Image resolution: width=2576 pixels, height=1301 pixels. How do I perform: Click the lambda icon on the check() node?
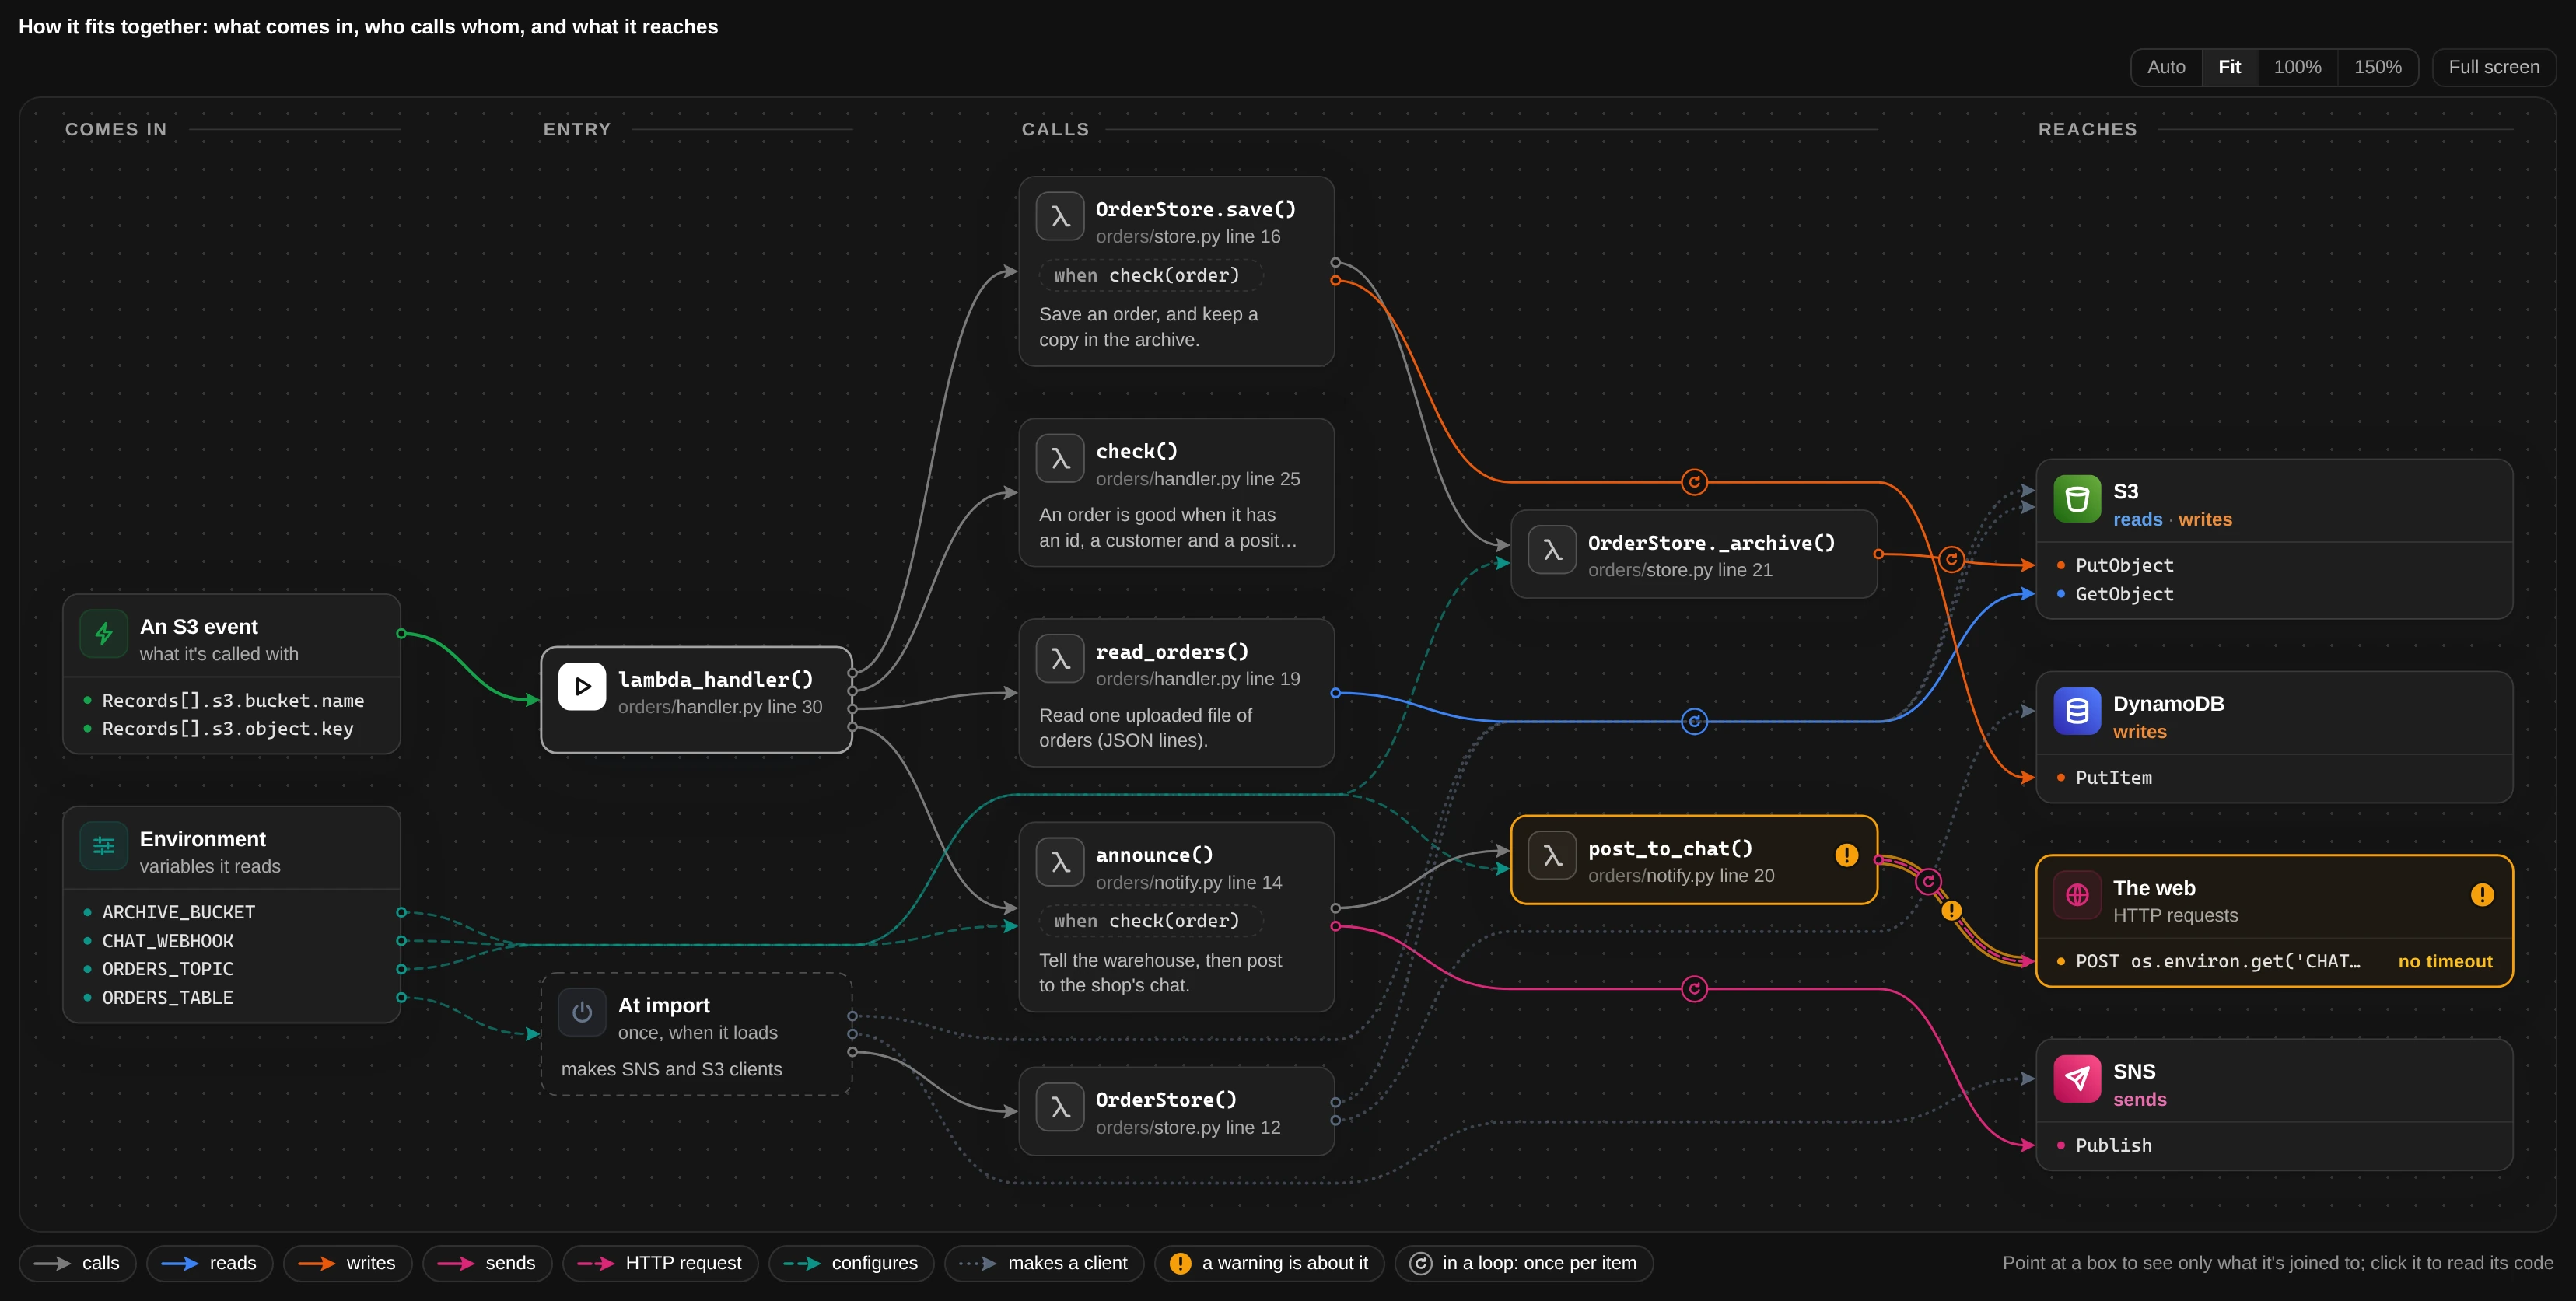coord(1060,458)
